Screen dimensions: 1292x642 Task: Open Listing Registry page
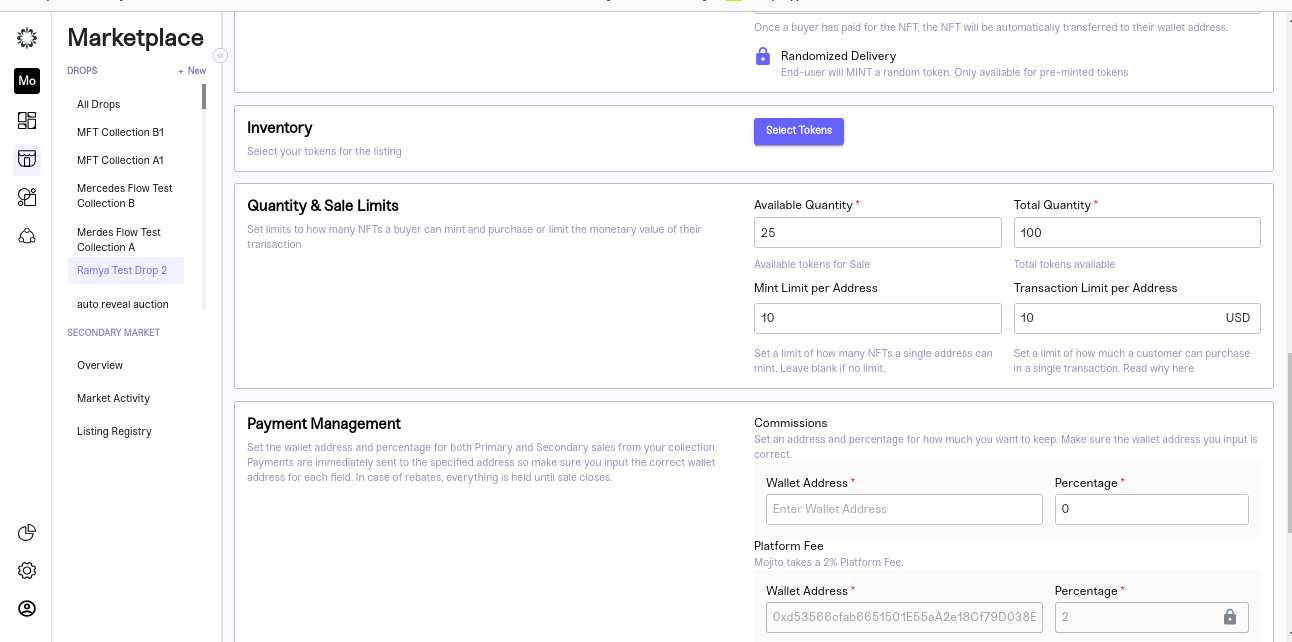click(x=114, y=431)
